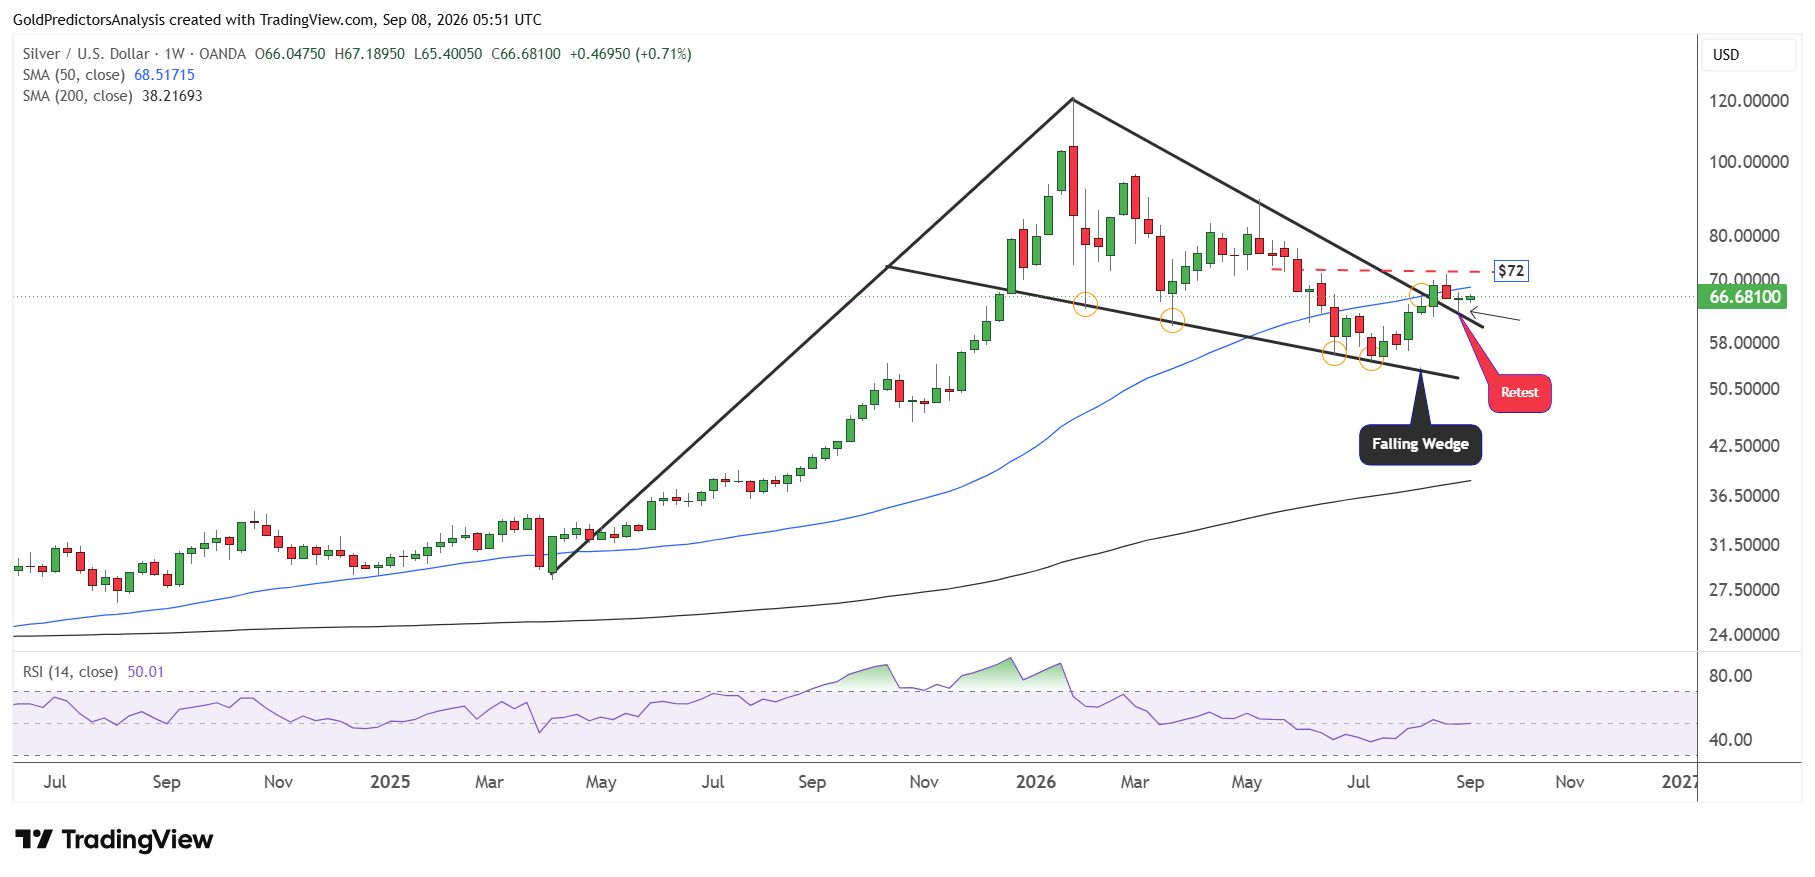Click the 24.00000 price axis label

click(x=1744, y=635)
